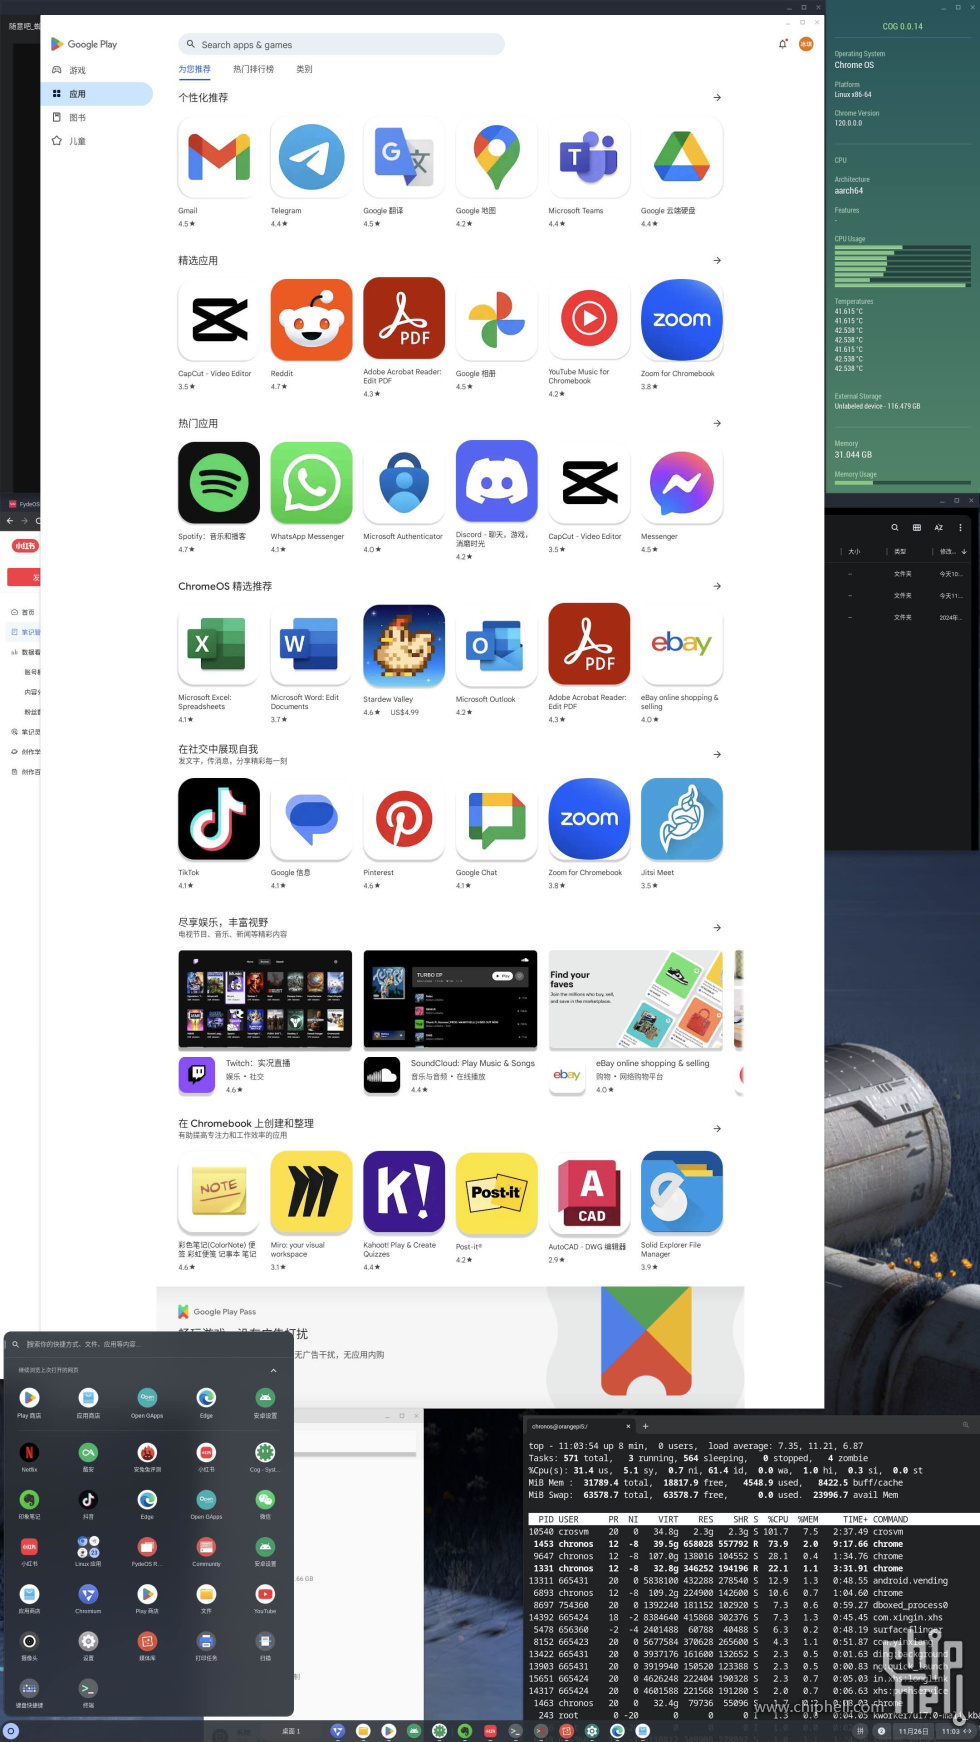Launch 微信 from the app launcher
980x1742 pixels.
click(265, 1504)
